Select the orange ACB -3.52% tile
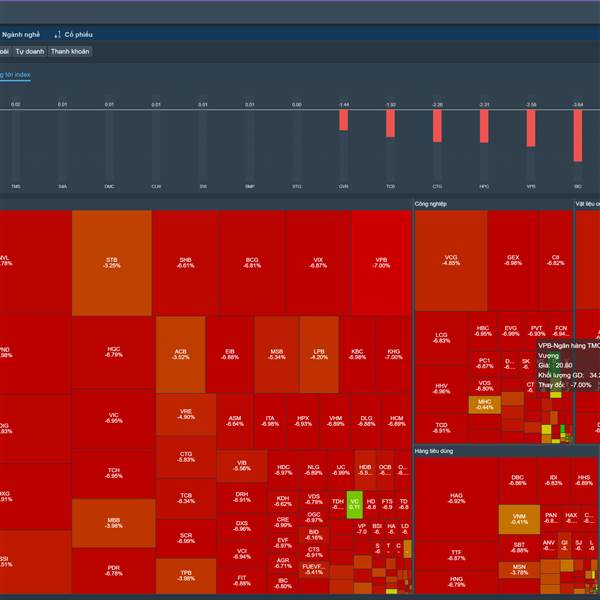Screen dimensions: 600x600 click(181, 354)
